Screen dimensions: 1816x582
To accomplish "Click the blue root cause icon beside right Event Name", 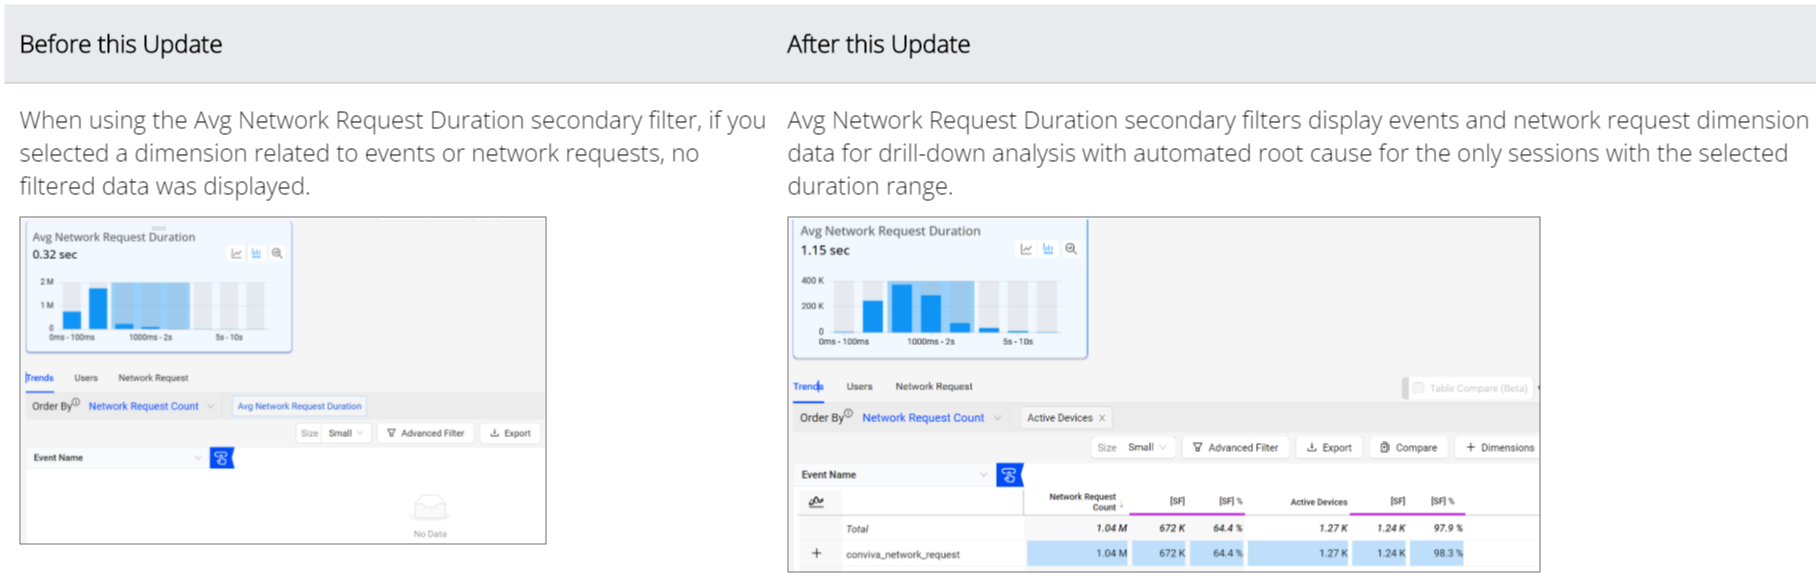I will click(1009, 475).
